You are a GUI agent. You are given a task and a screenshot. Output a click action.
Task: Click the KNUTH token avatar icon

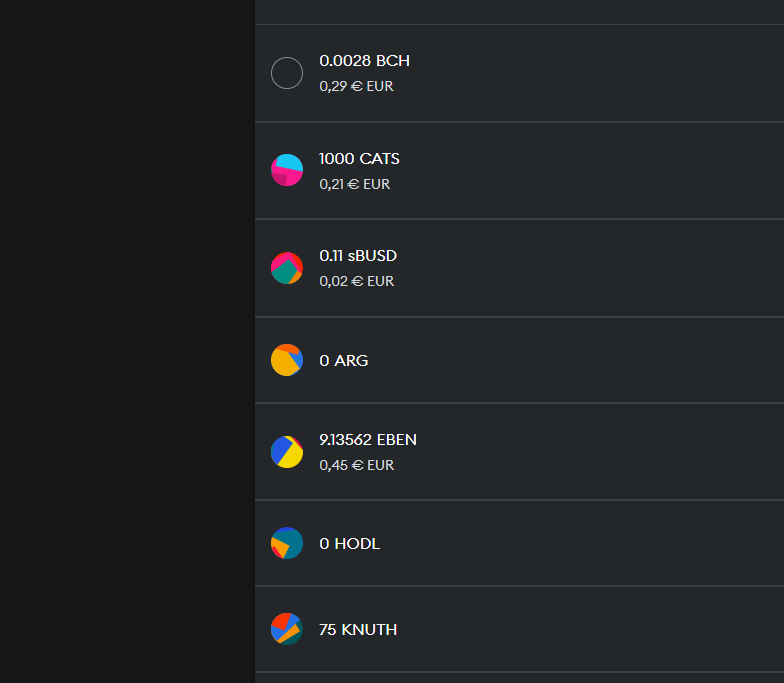point(286,629)
